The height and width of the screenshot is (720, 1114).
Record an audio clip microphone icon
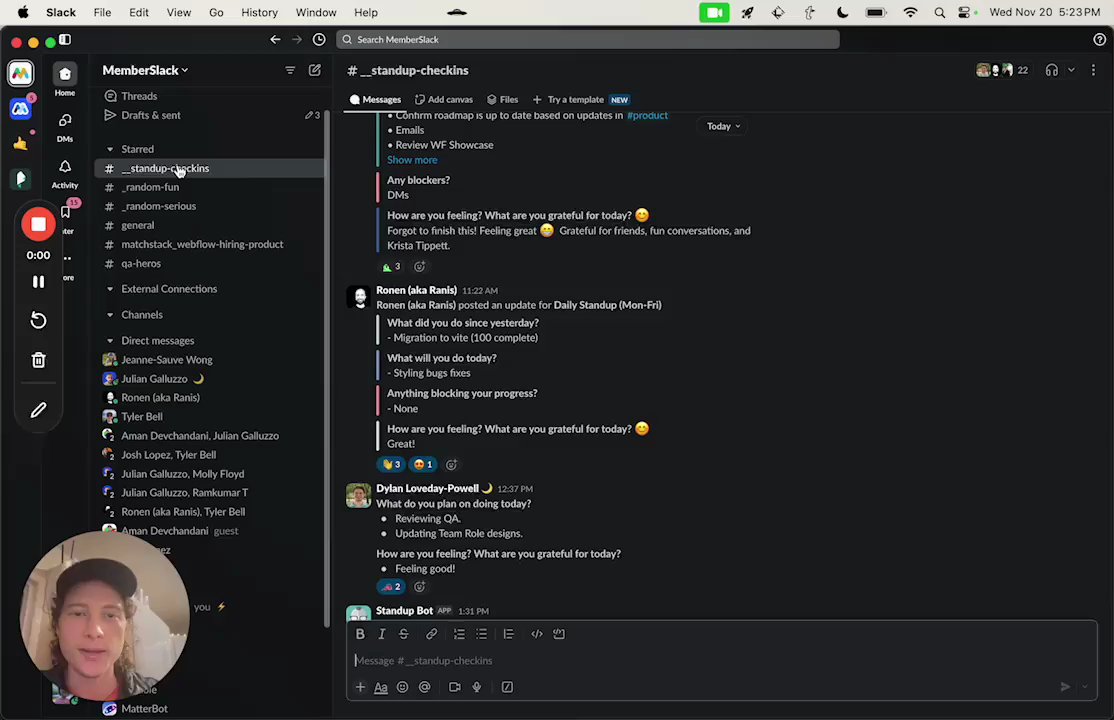pyautogui.click(x=477, y=687)
